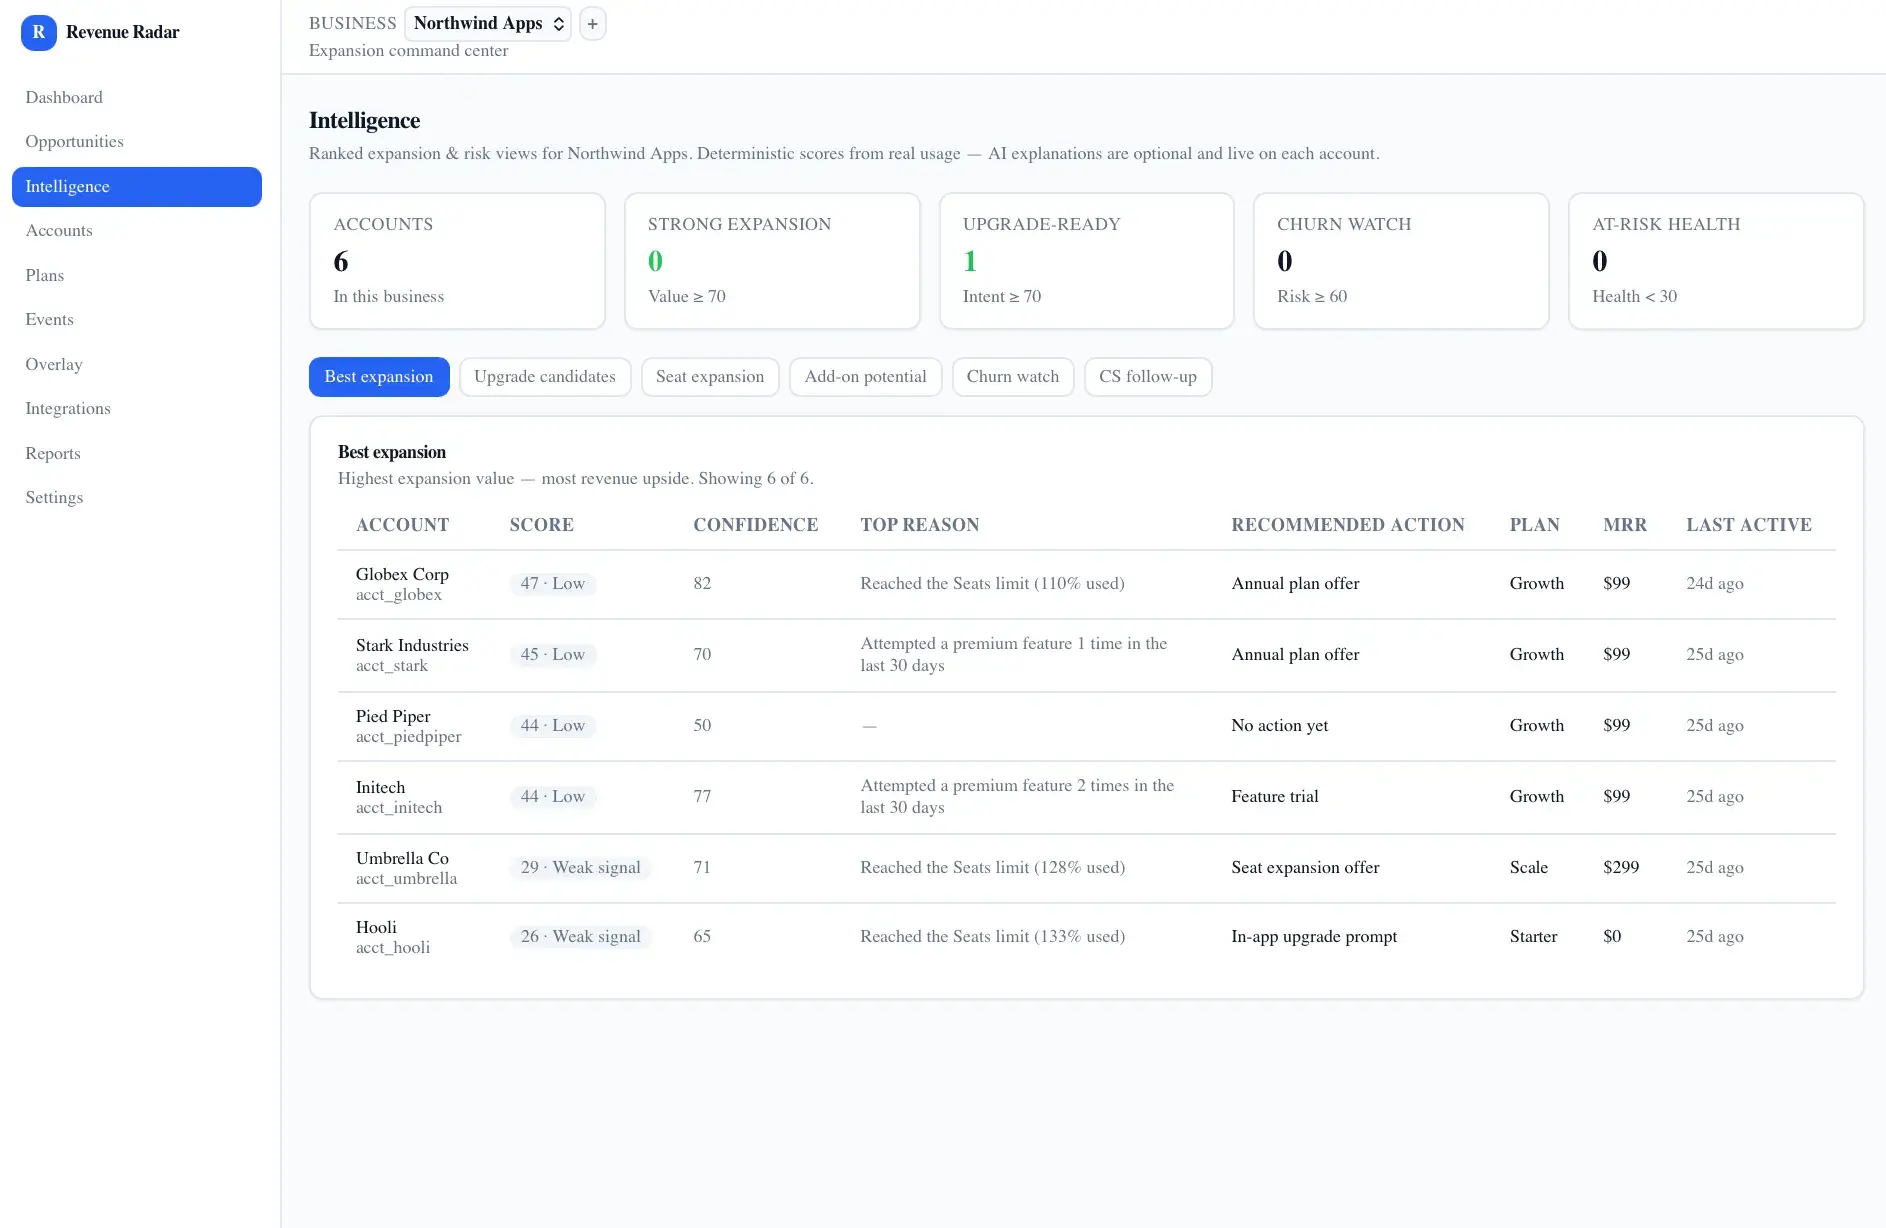
Task: Open the Umbrella Co account
Action: [402, 859]
